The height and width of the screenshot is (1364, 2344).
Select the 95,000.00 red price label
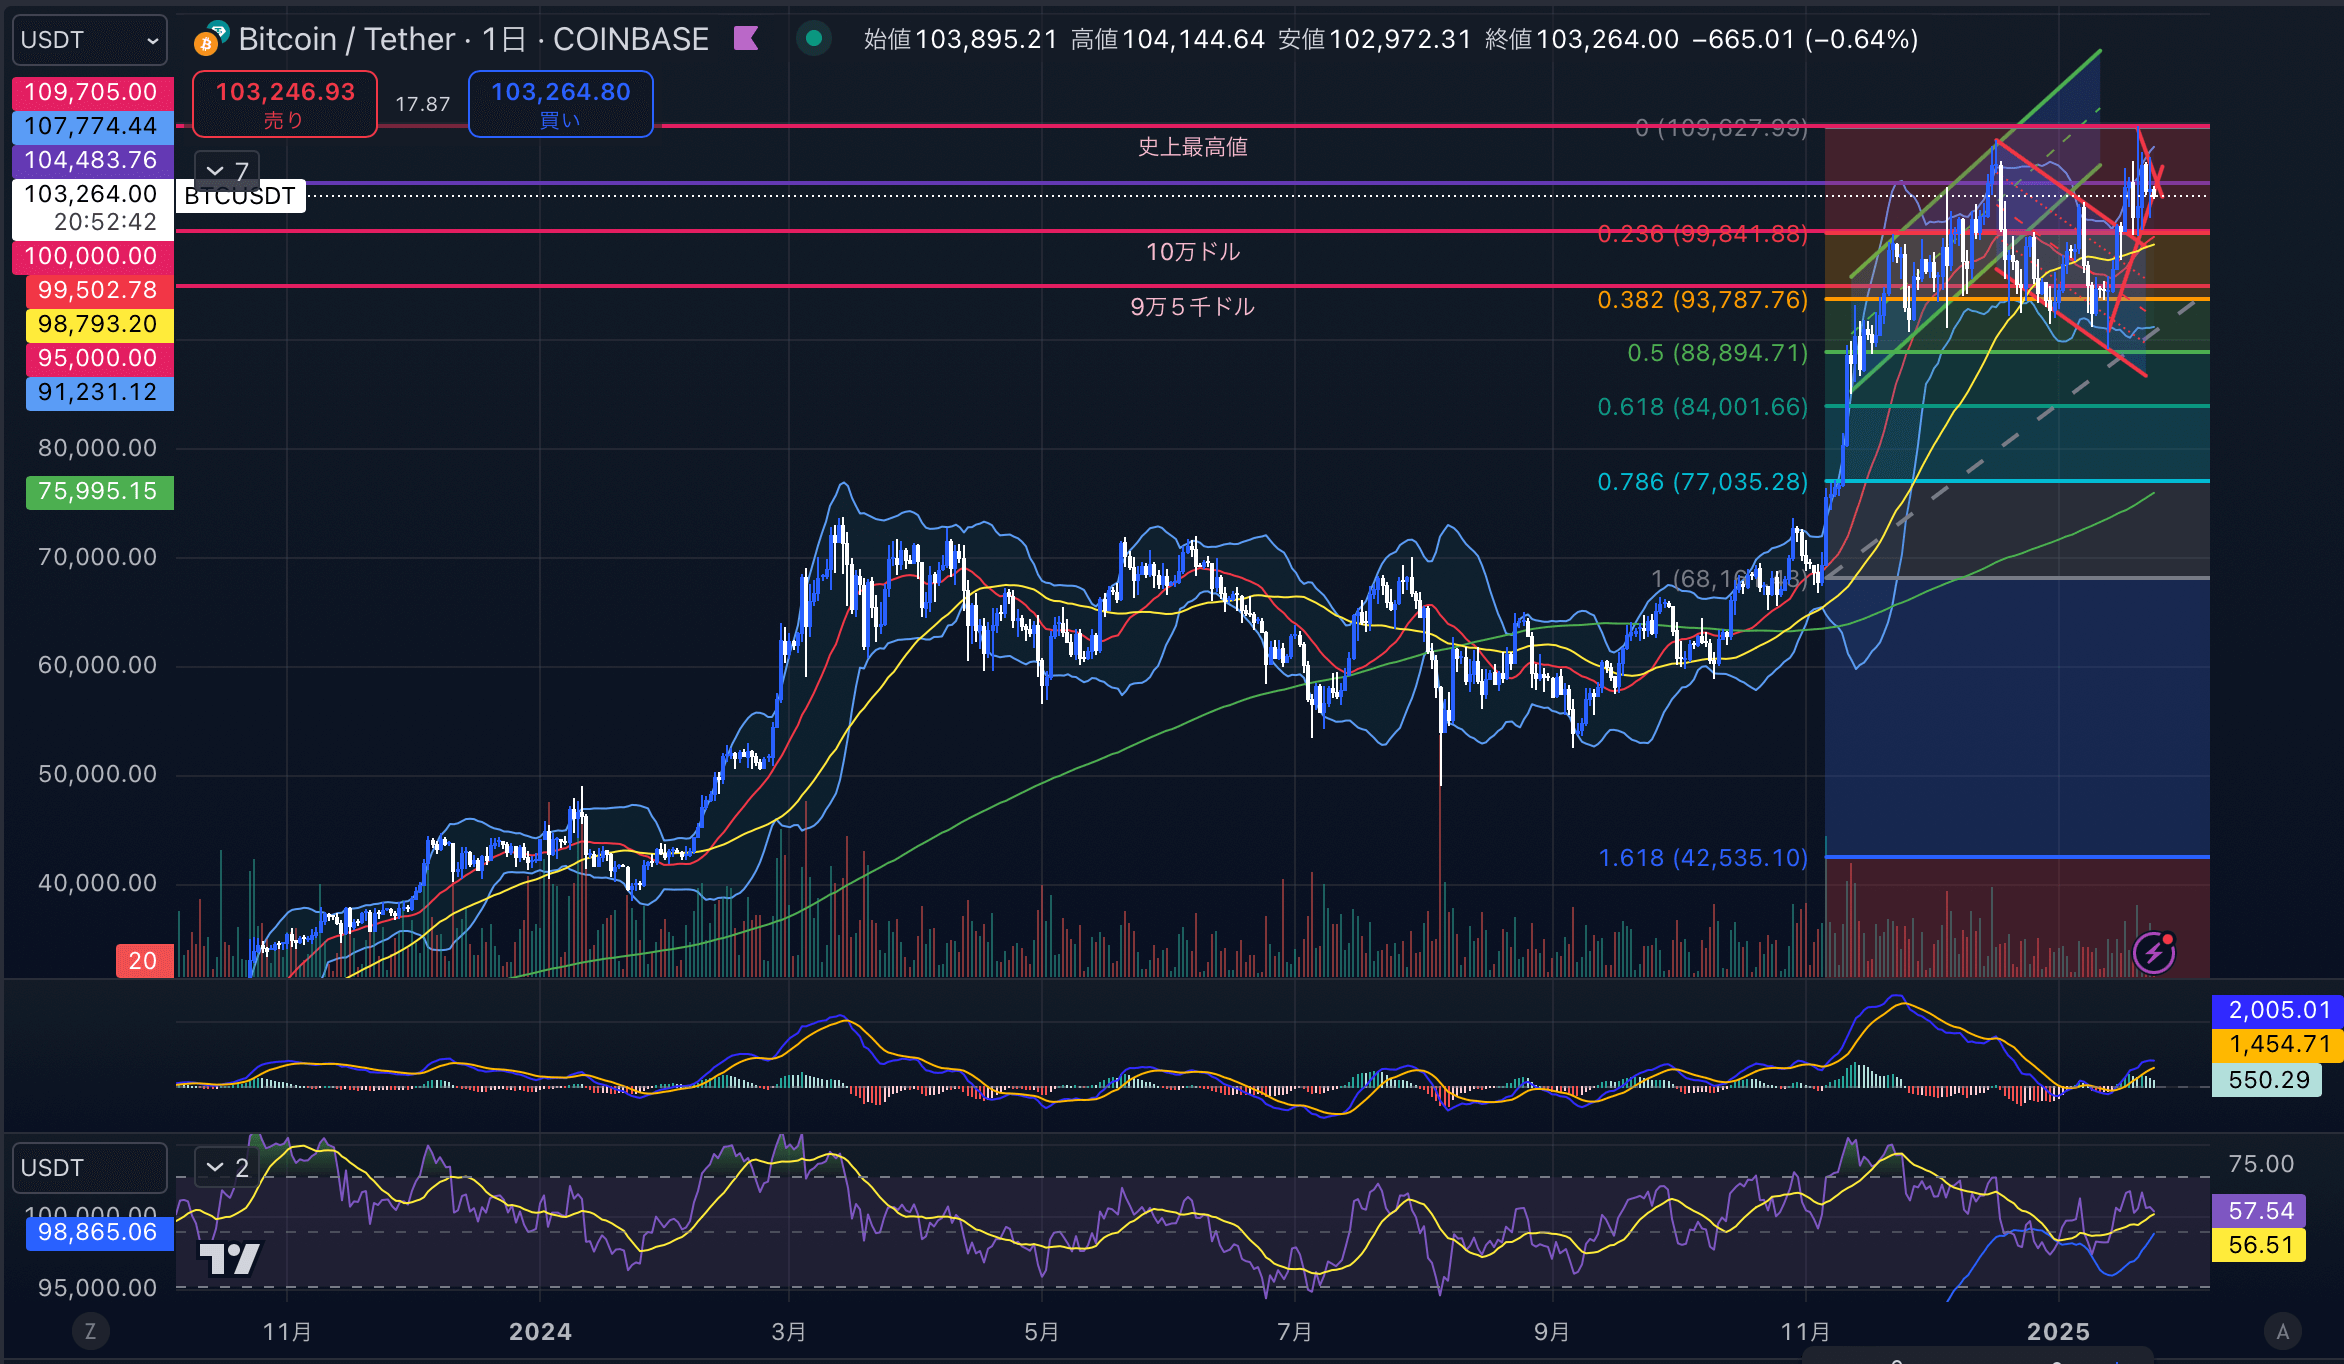point(99,359)
